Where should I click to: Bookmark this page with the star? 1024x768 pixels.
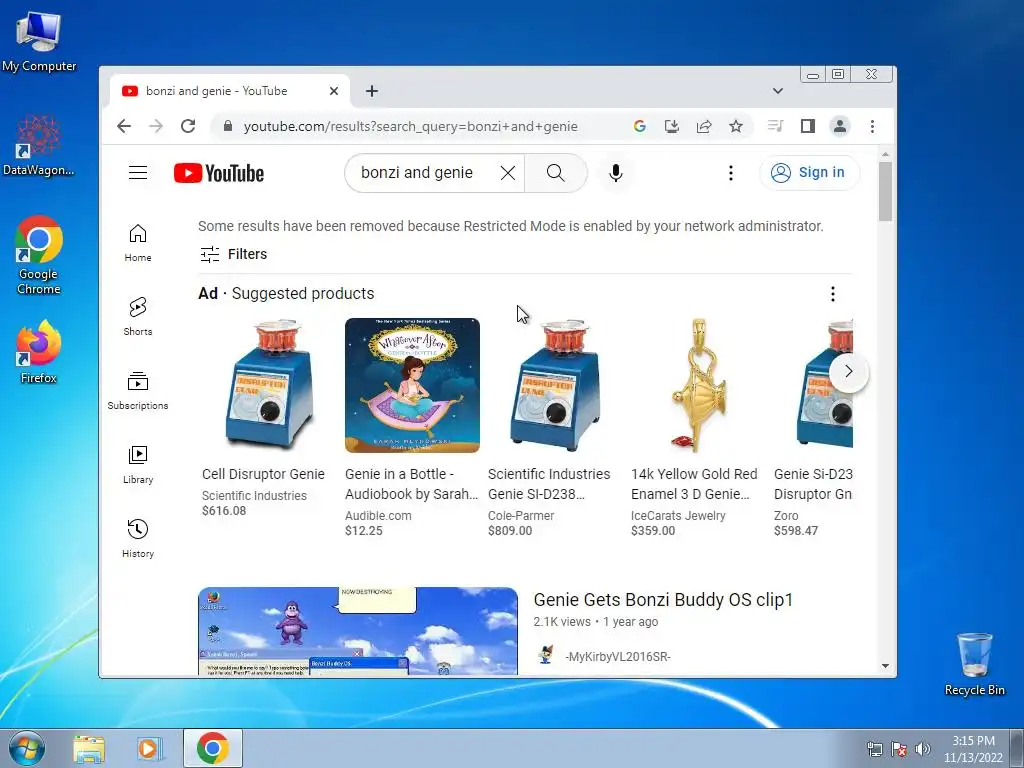coord(736,126)
